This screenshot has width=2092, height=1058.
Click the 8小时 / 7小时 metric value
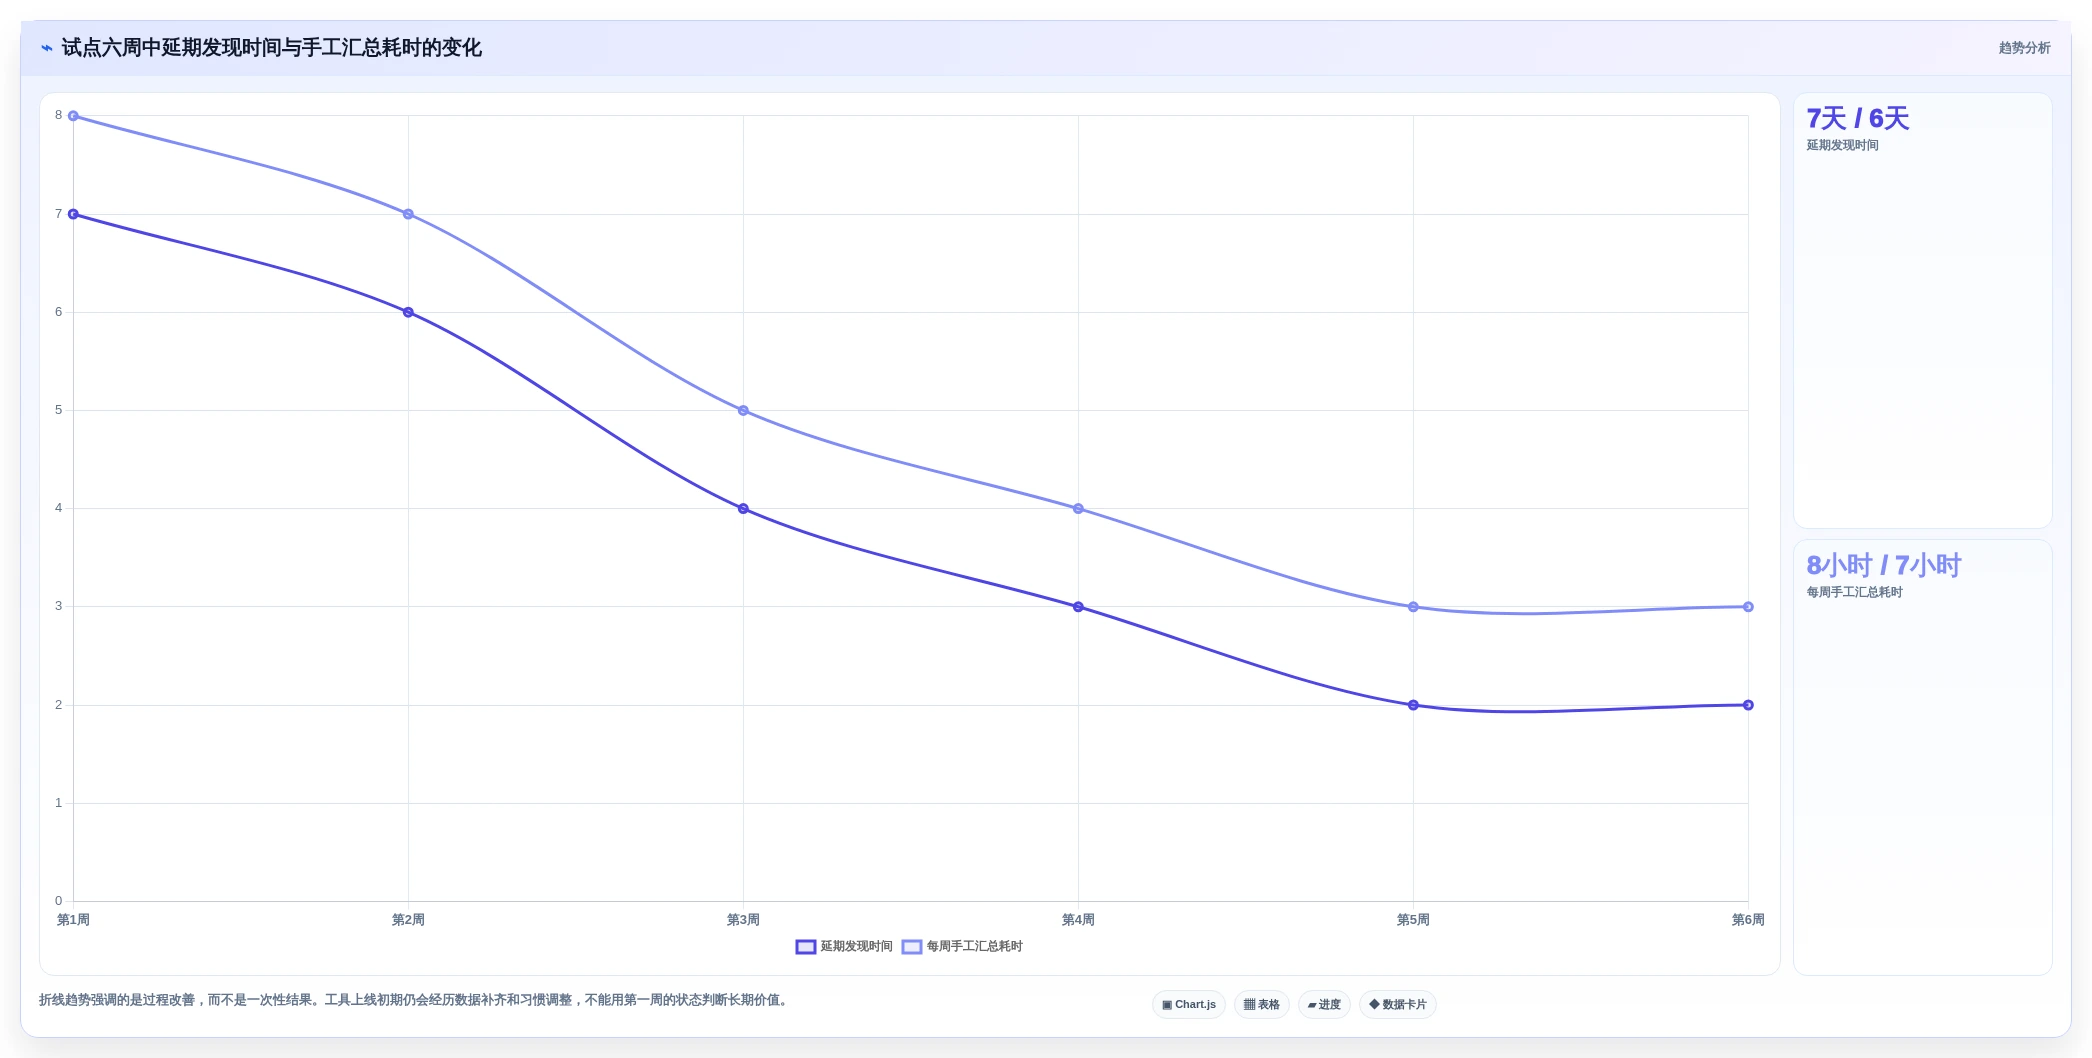click(x=1884, y=566)
